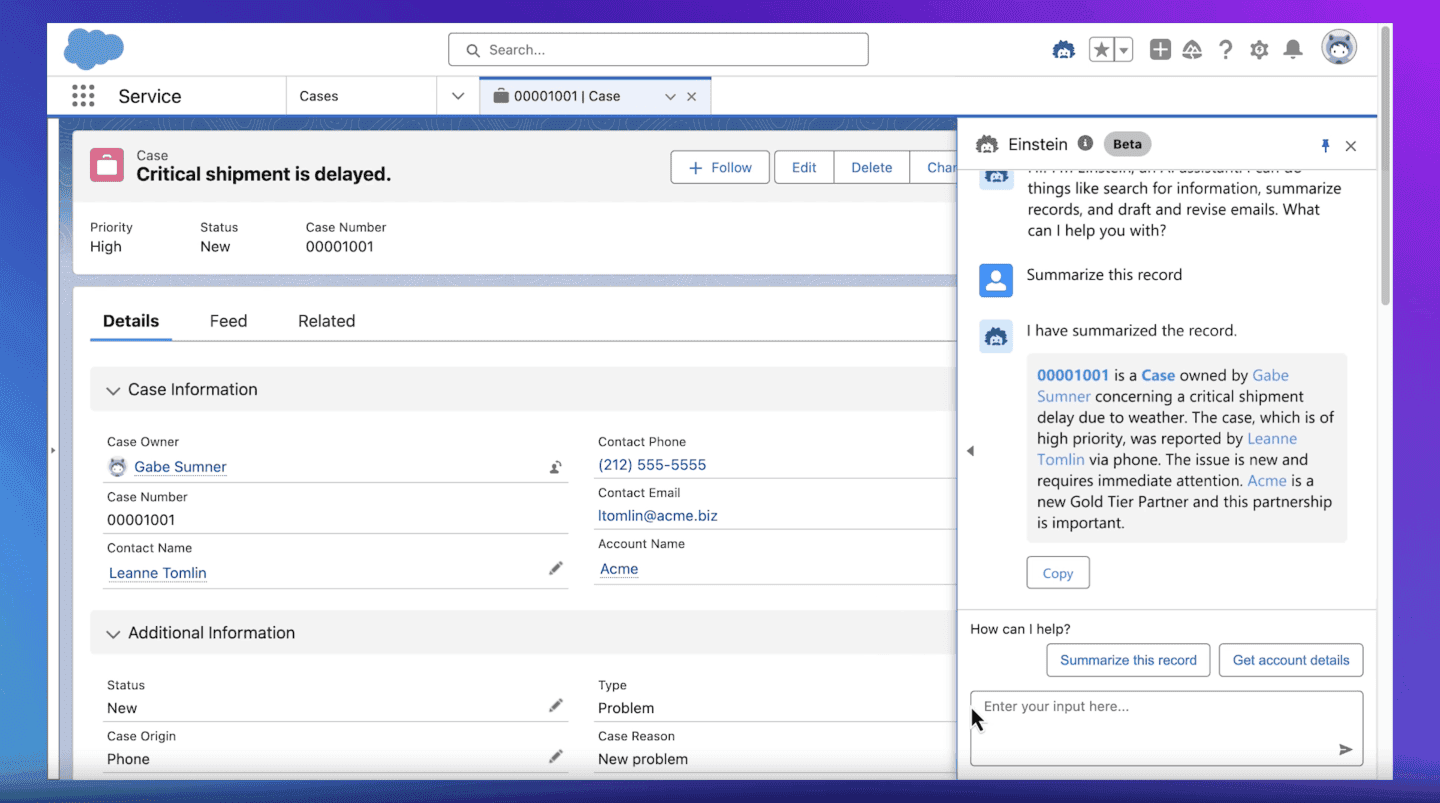Screen dimensions: 1440x803
Task: Expand the Cases navigation dropdown chevron
Action: pos(458,96)
